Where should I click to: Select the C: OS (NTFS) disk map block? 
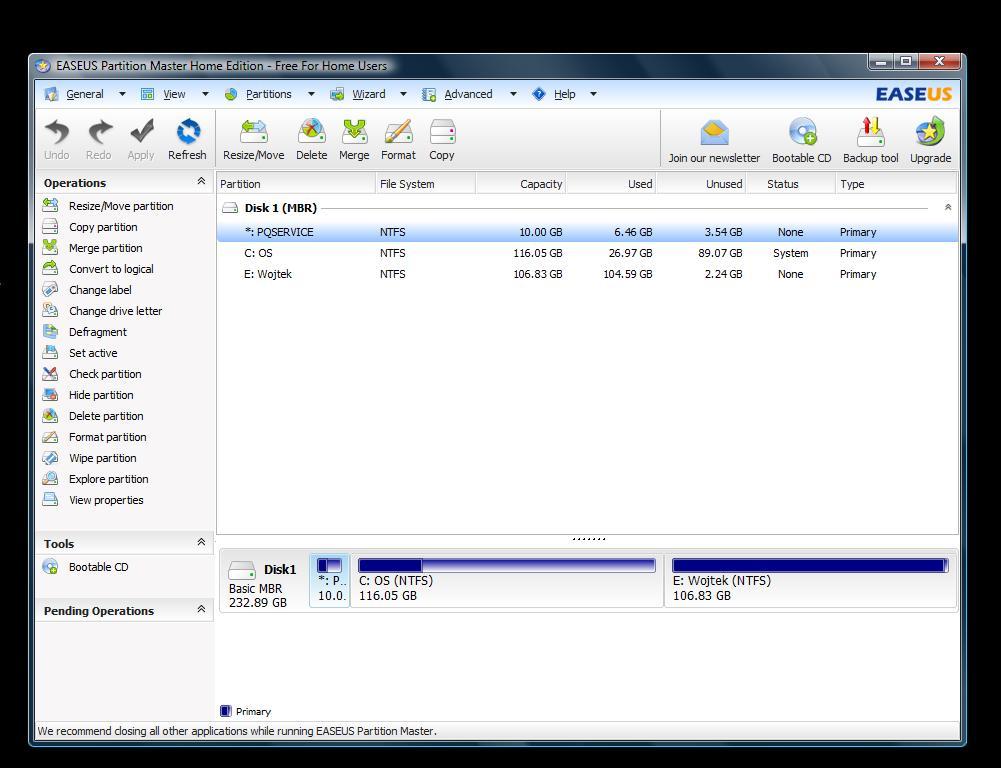(507, 580)
